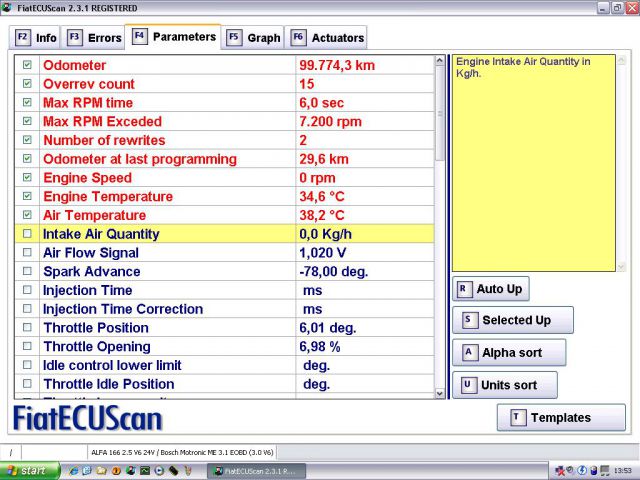640x480 pixels.
Task: Check the Intake Air Quantity checkbox
Action: tap(27, 233)
